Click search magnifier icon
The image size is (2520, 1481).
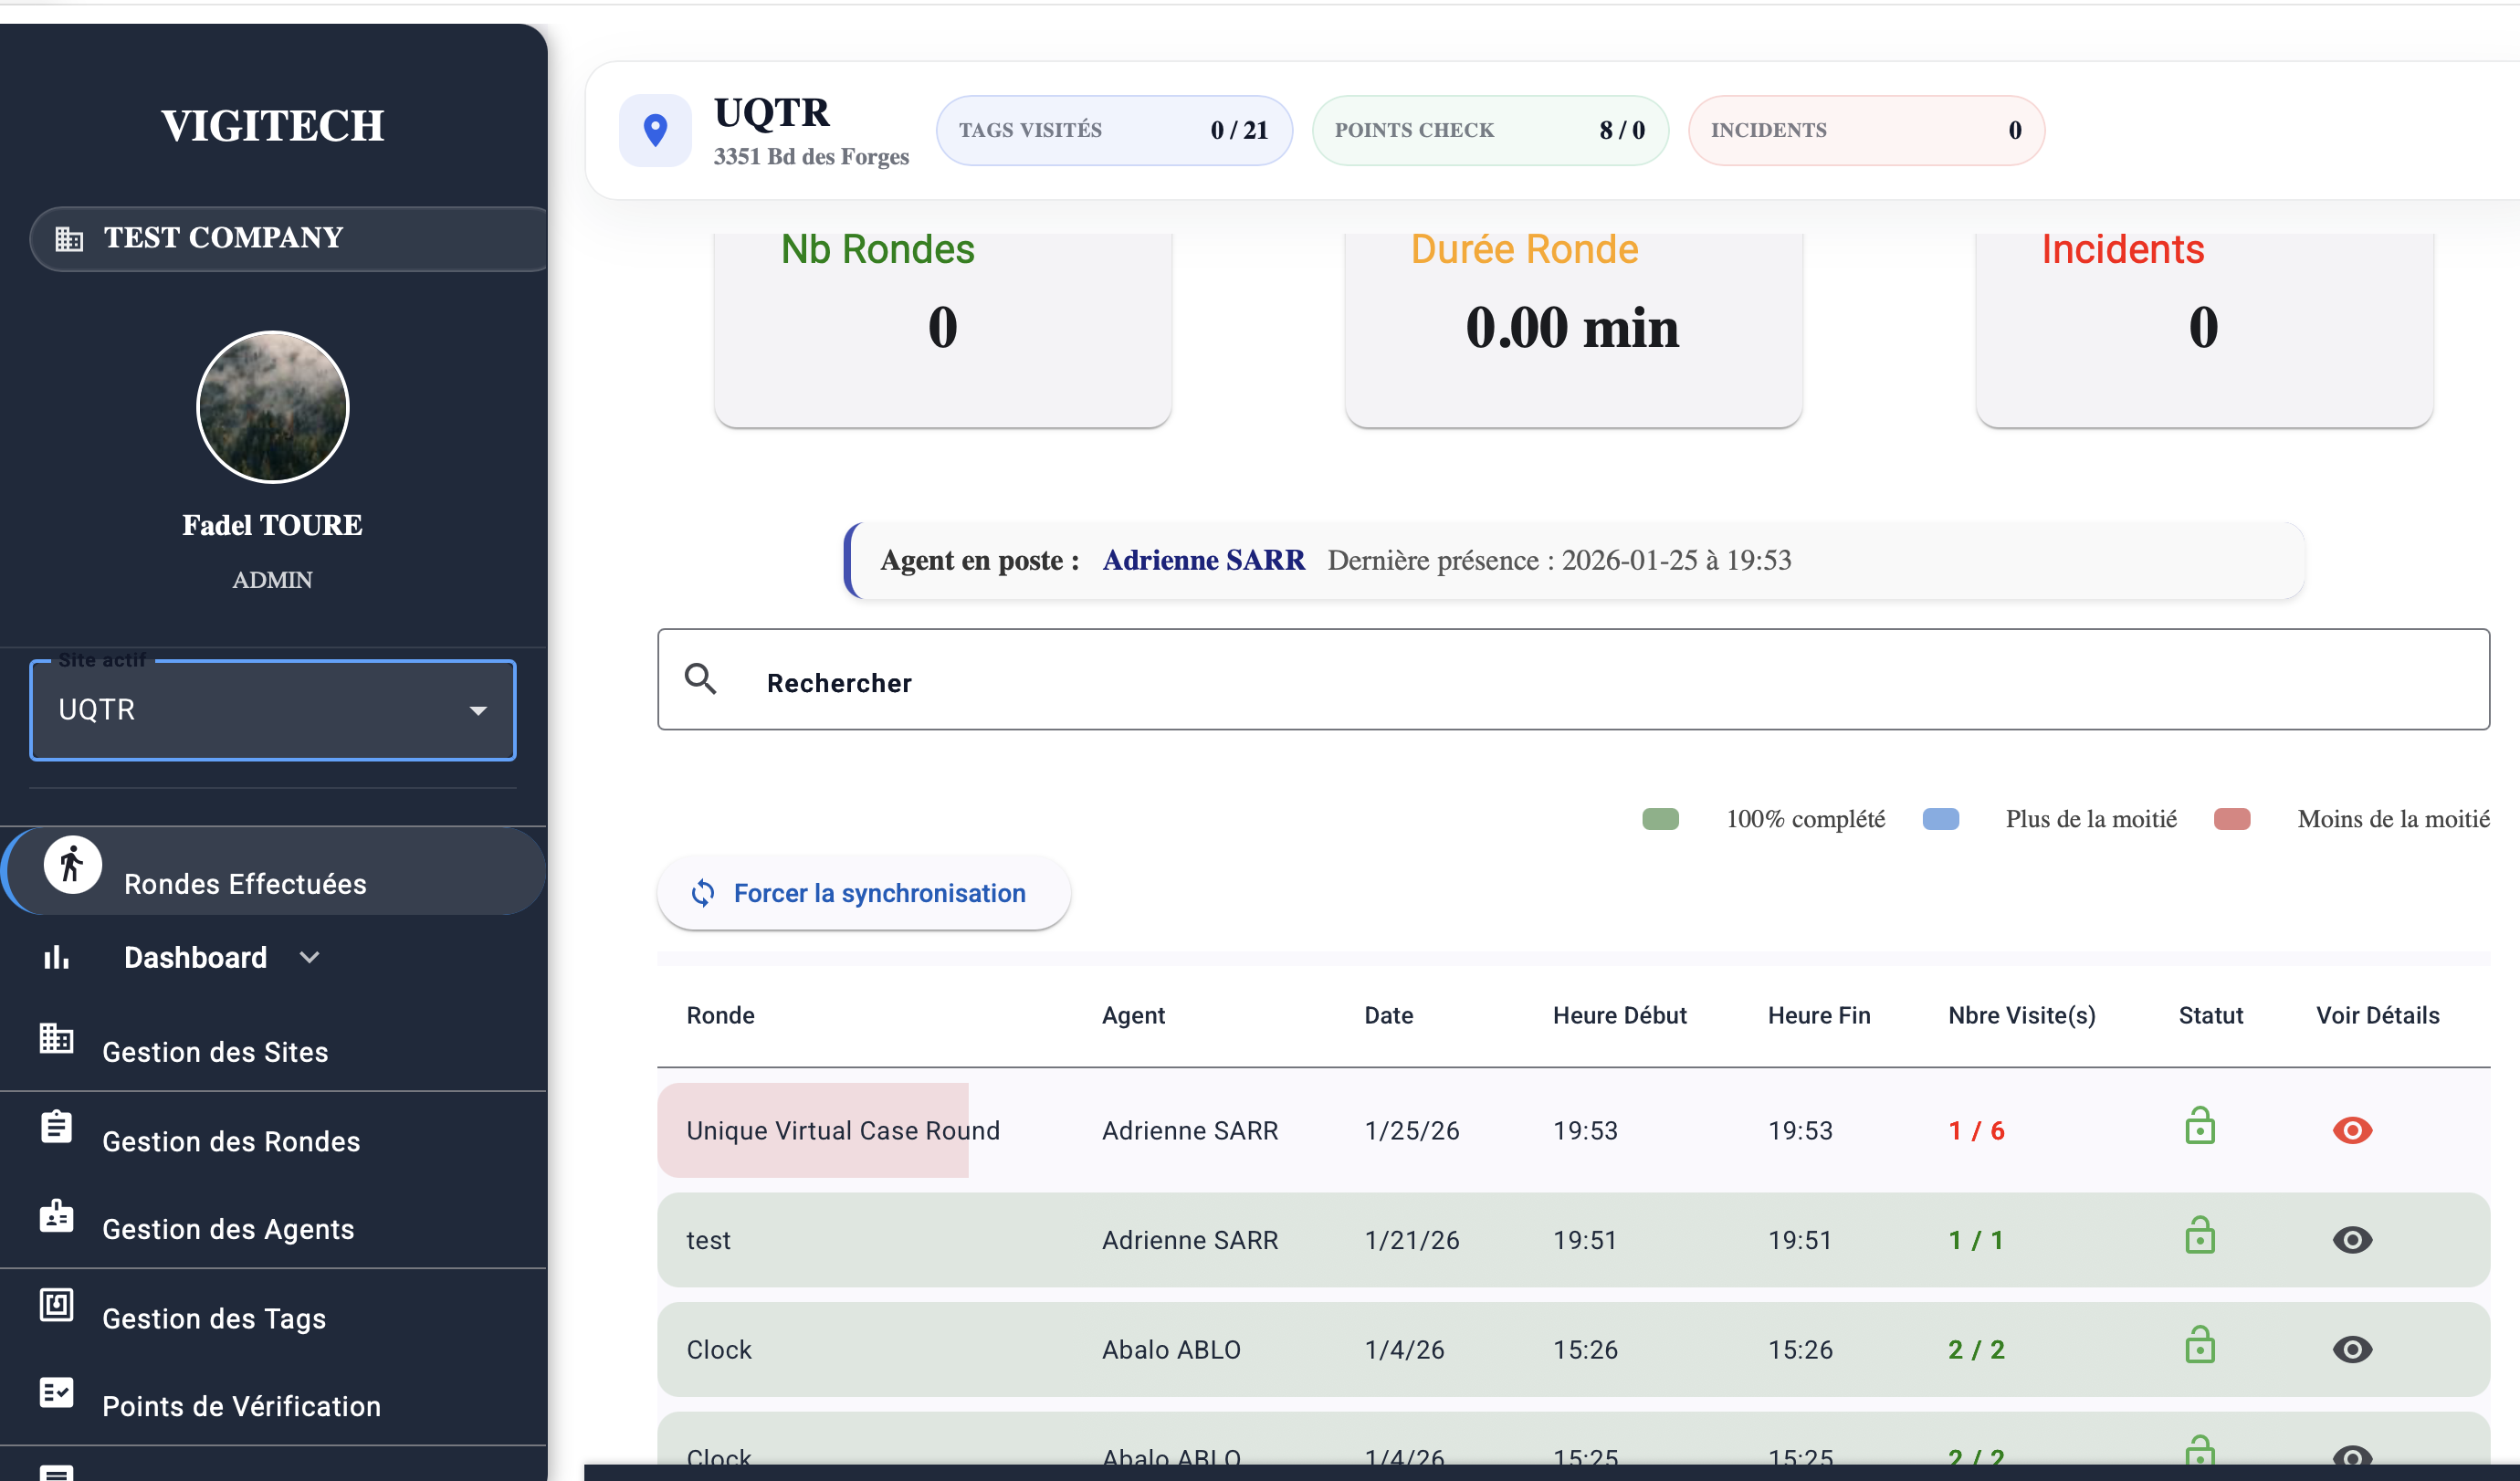pos(701,680)
